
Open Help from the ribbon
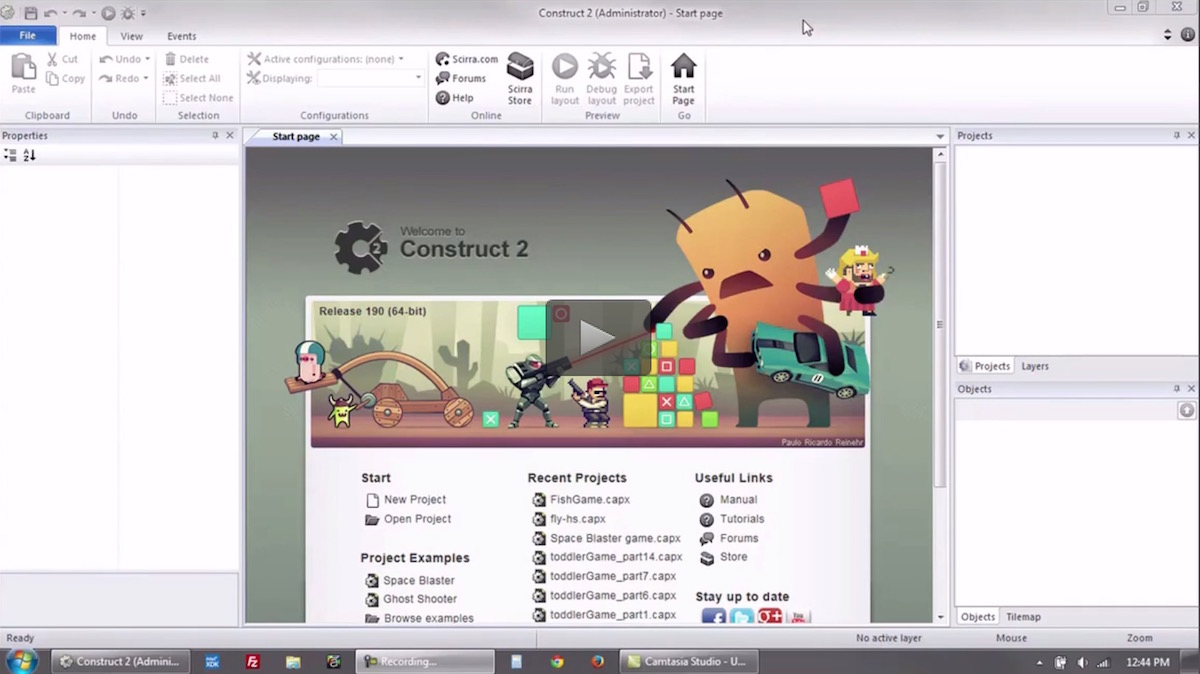click(455, 98)
